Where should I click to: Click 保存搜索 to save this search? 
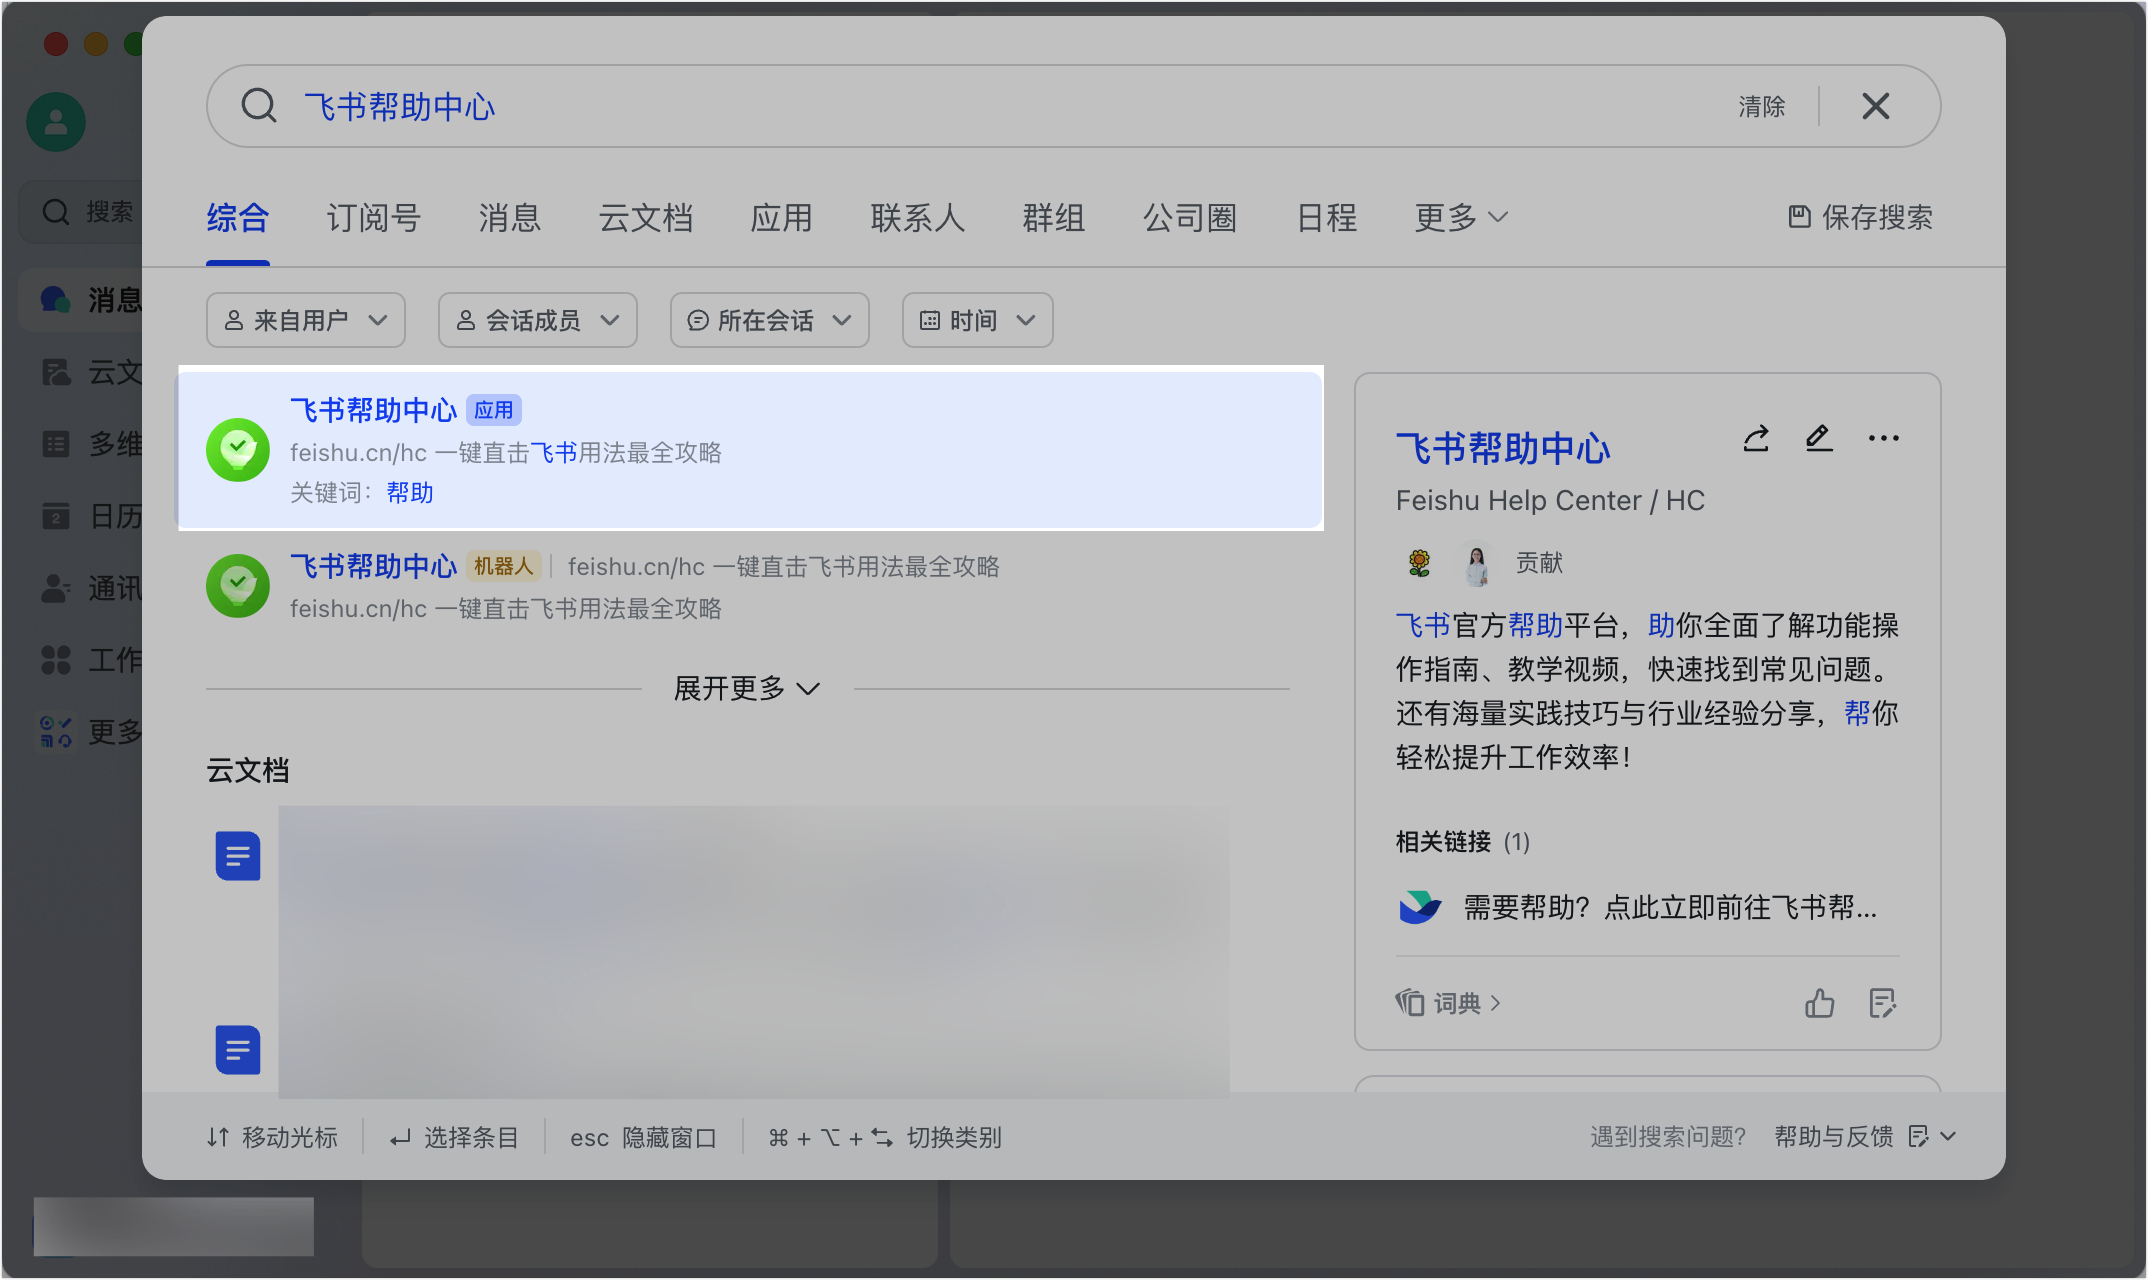pos(1860,217)
